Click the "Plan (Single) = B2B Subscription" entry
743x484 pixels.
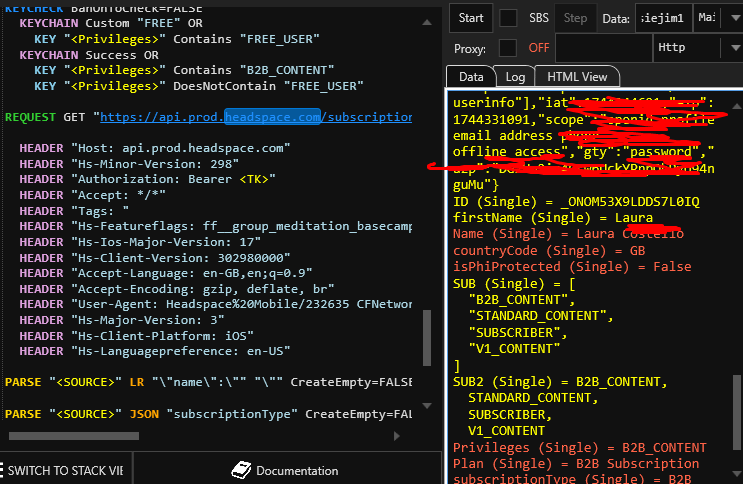tap(576, 464)
